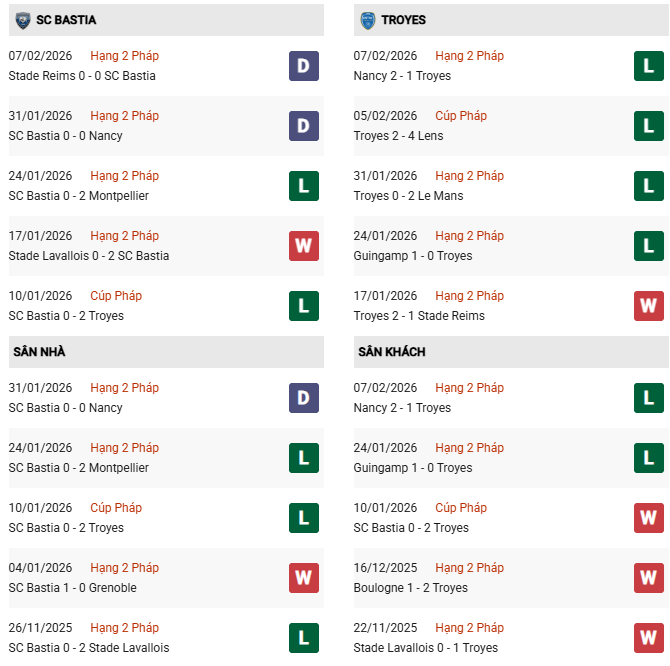Select W badge for SC Bastia 1-0 Grenoble
This screenshot has width=670, height=666.
click(303, 578)
